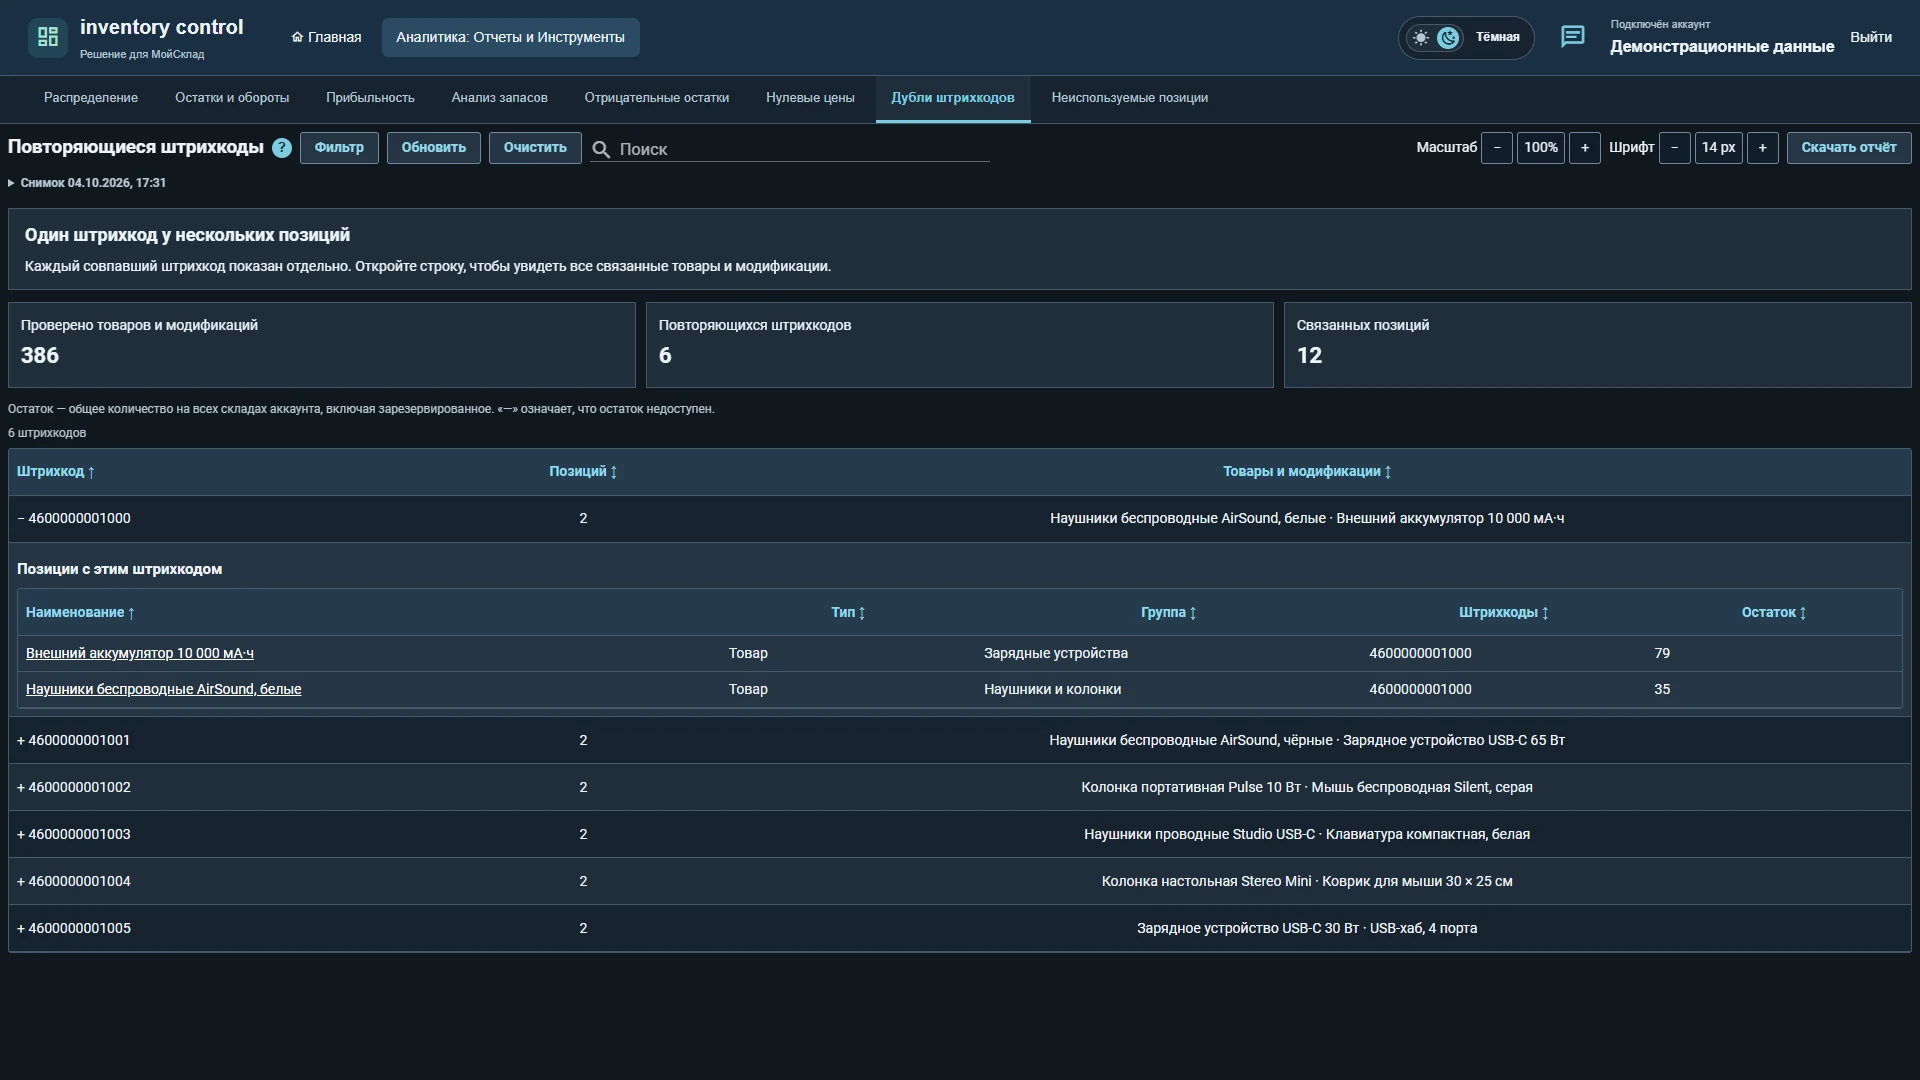The width and height of the screenshot is (1920, 1080).
Task: Open the Неиспользуемые позиции tab
Action: [x=1130, y=98]
